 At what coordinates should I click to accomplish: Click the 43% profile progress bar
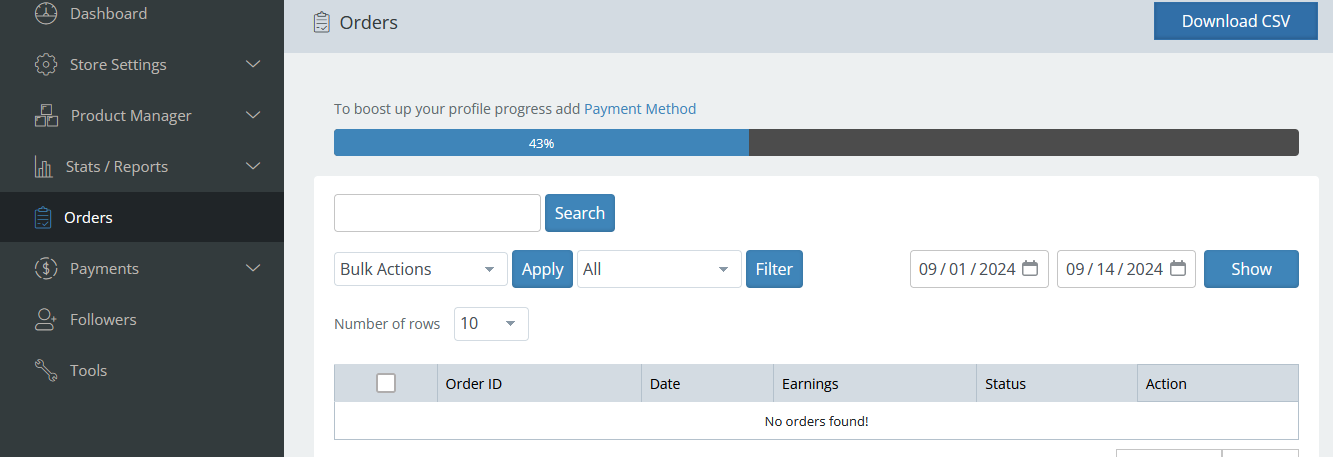pos(815,143)
